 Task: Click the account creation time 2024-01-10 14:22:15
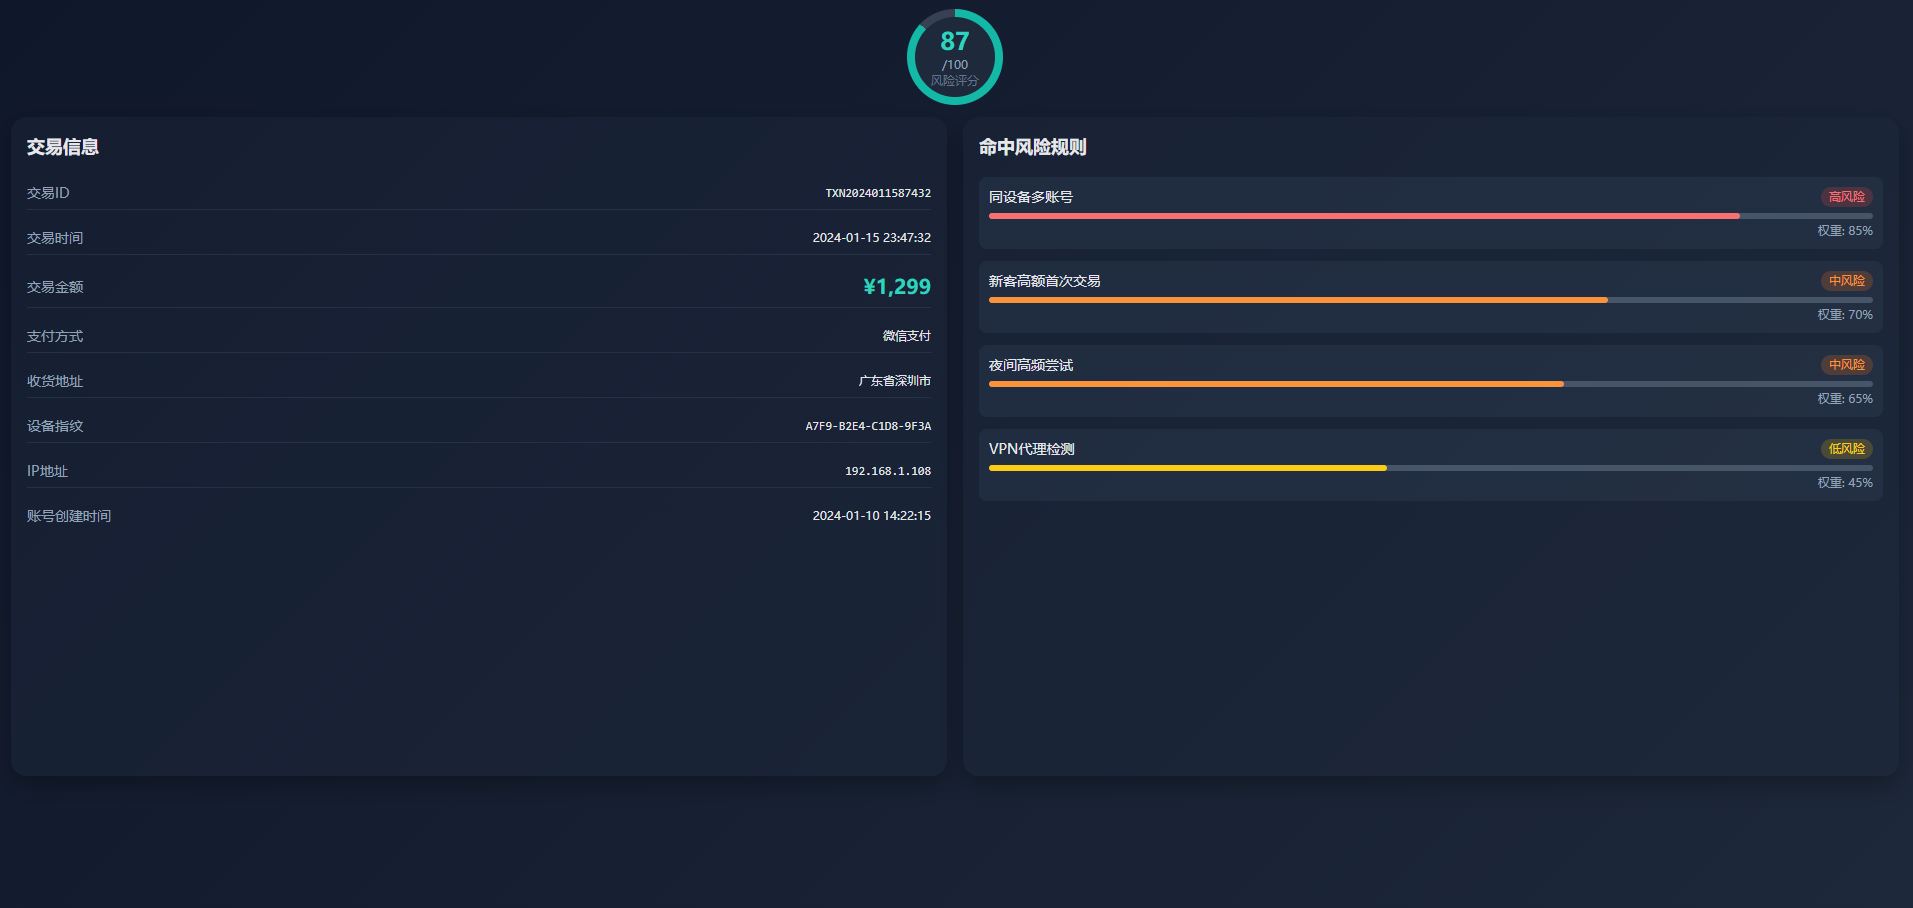pyautogui.click(x=871, y=516)
